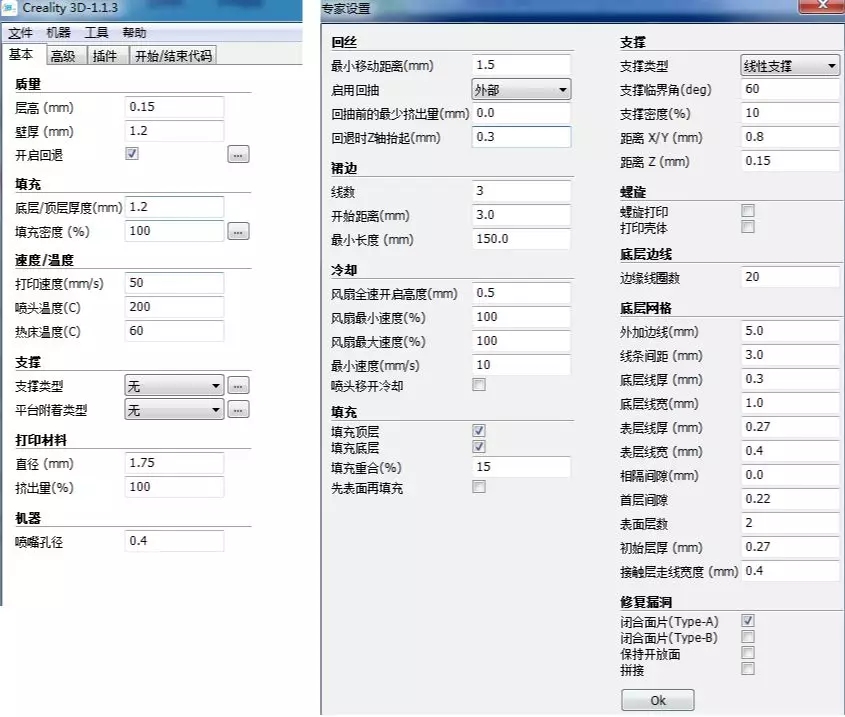Switch to the 高级 tab

point(66,56)
